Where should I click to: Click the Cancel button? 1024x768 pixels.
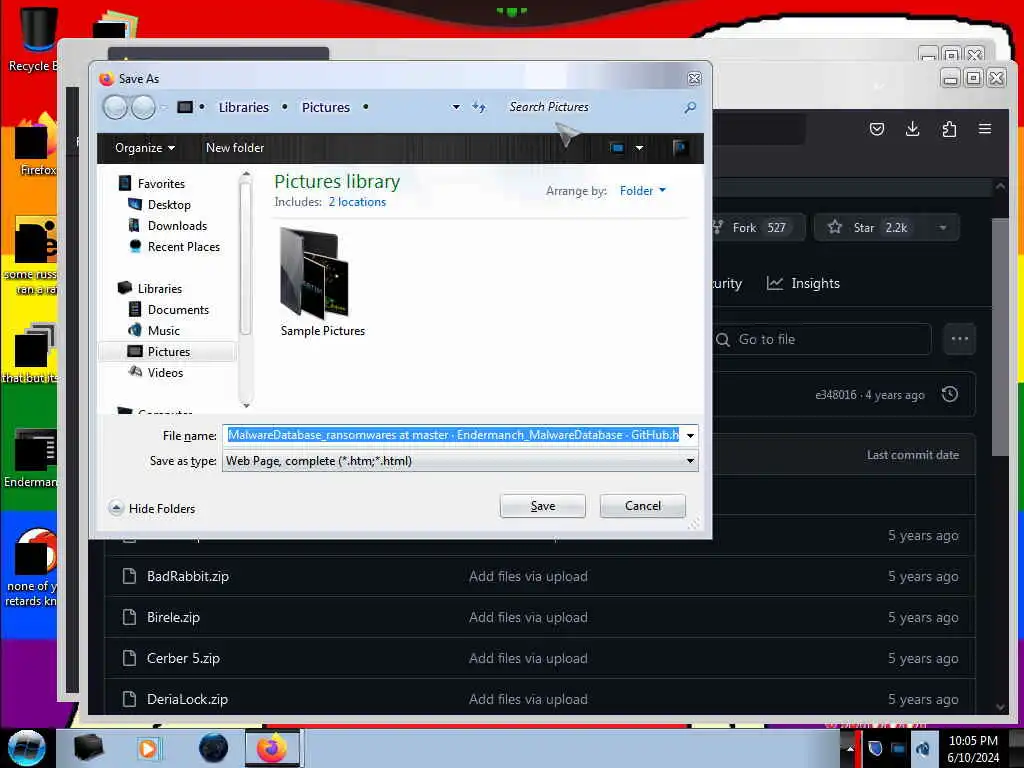(643, 506)
